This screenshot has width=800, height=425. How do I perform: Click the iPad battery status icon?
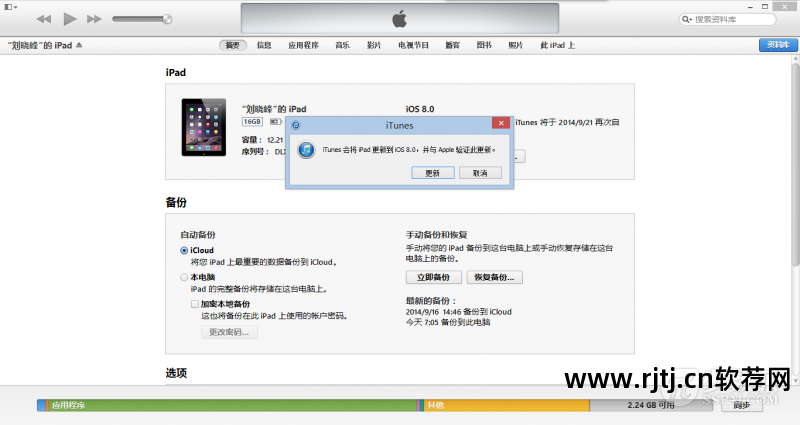tap(276, 122)
